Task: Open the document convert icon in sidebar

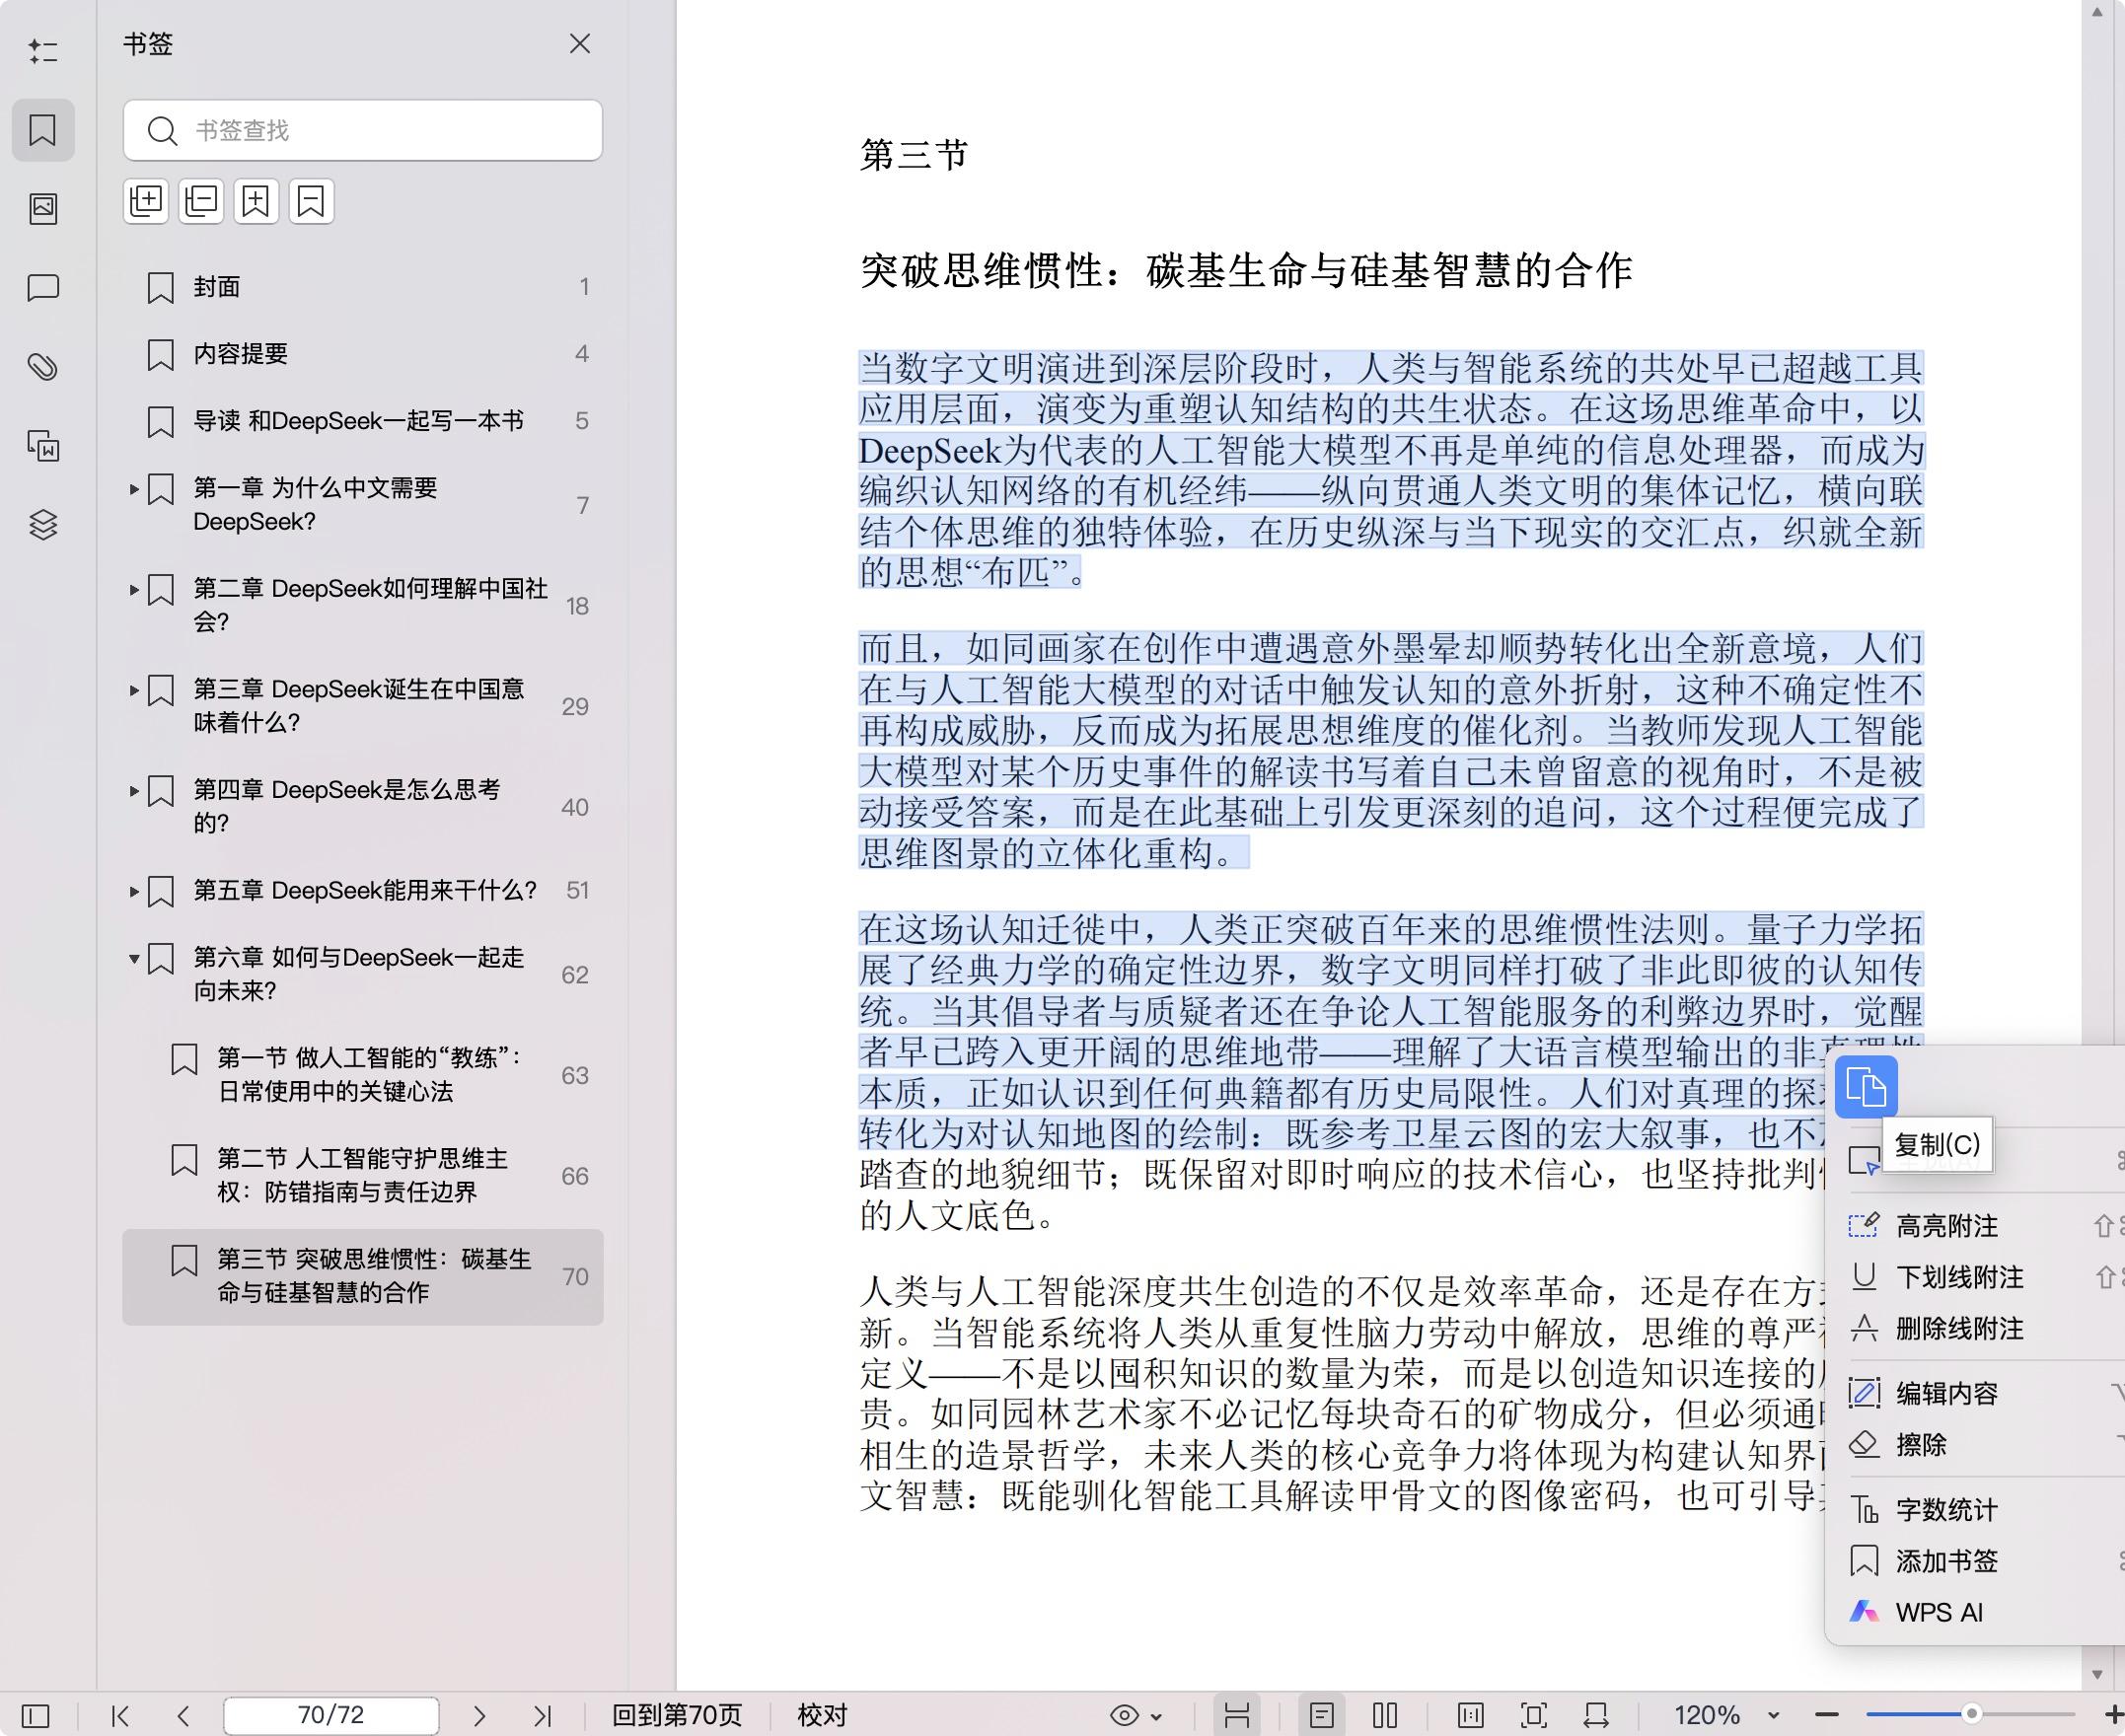Action: pos(43,446)
